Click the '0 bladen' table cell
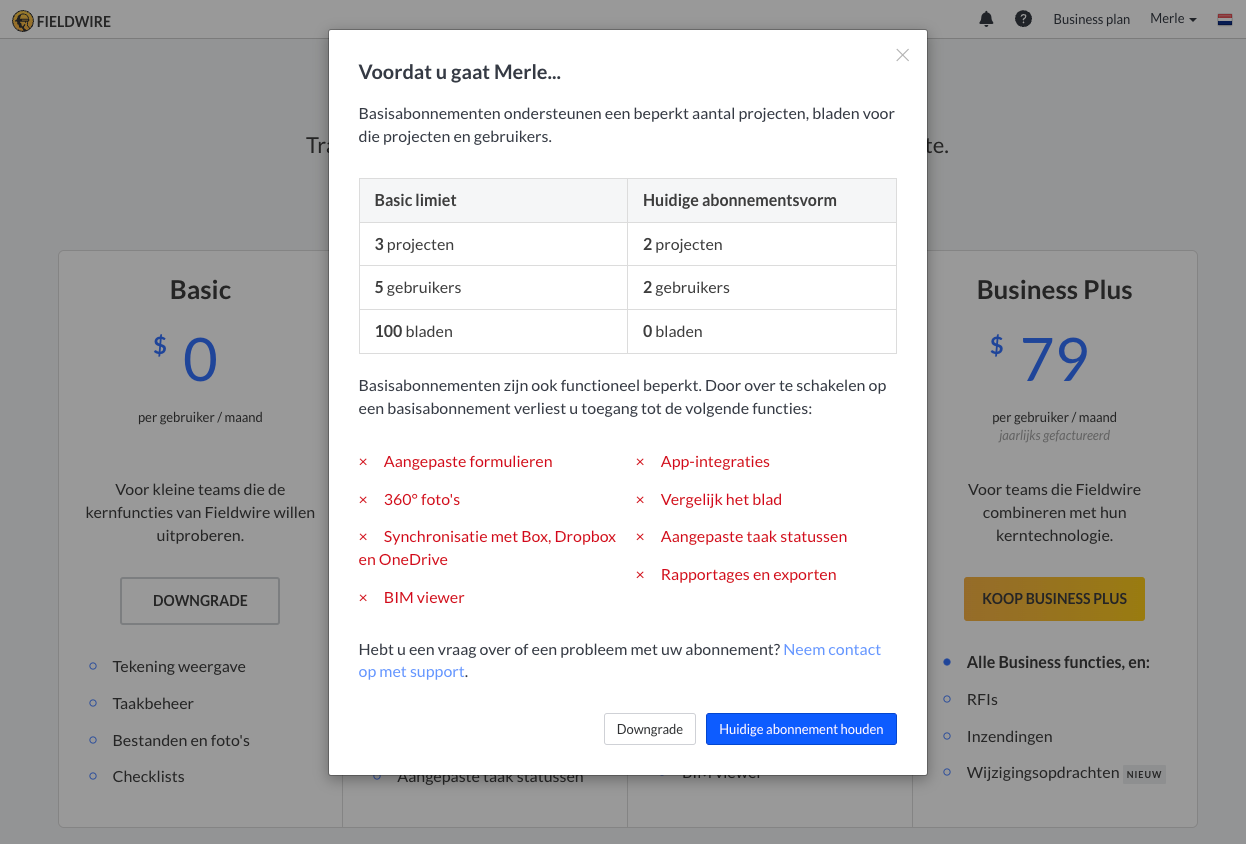 click(x=762, y=331)
